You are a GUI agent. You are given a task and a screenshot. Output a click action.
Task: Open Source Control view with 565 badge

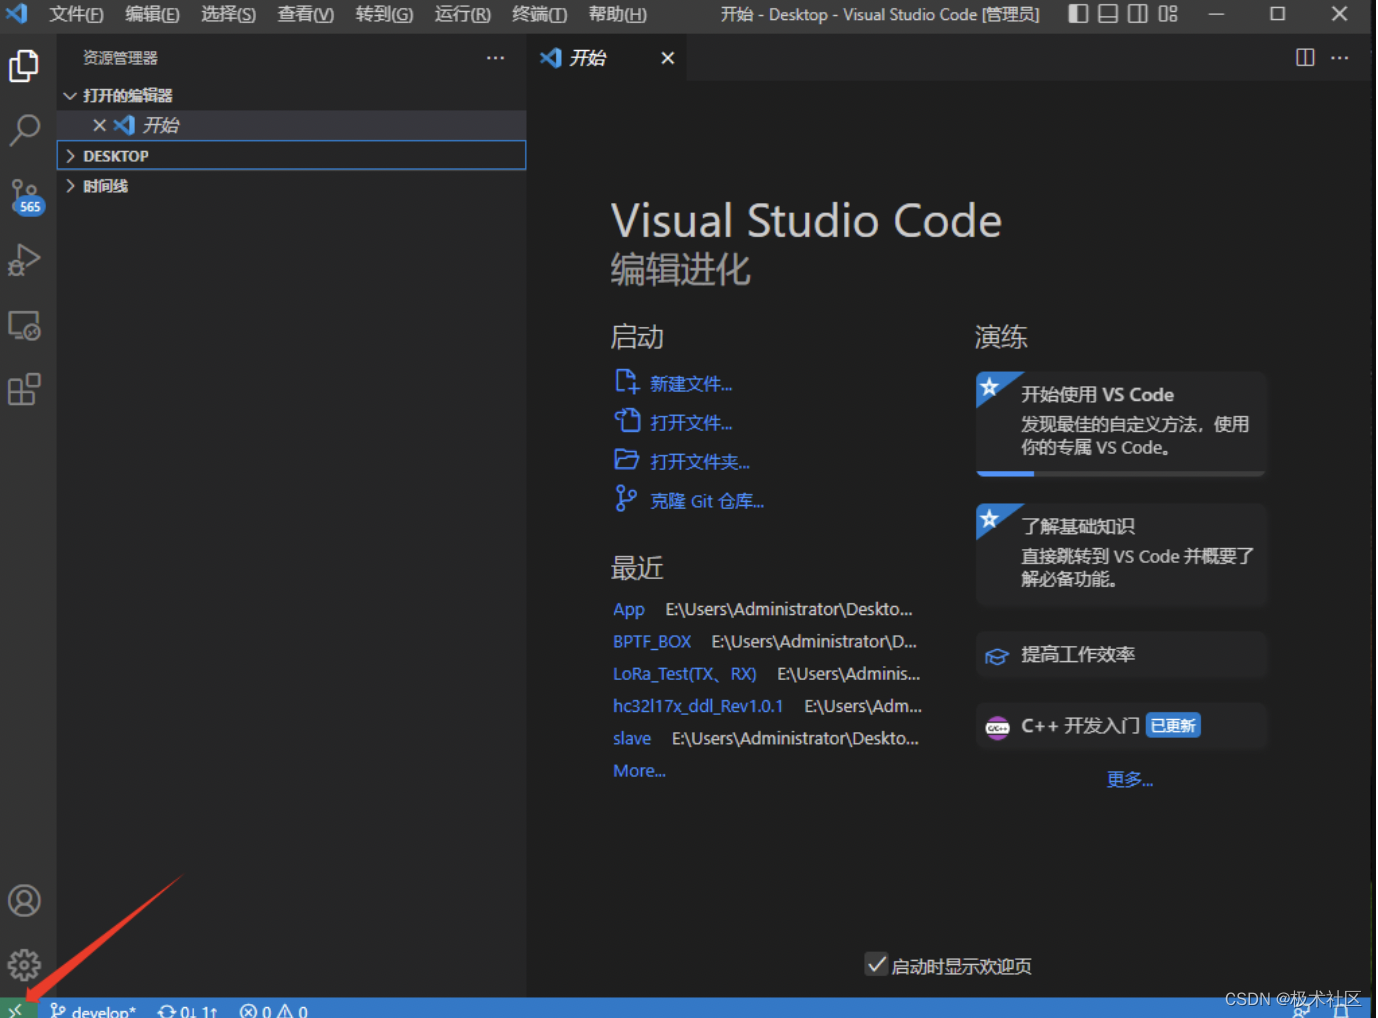(25, 196)
